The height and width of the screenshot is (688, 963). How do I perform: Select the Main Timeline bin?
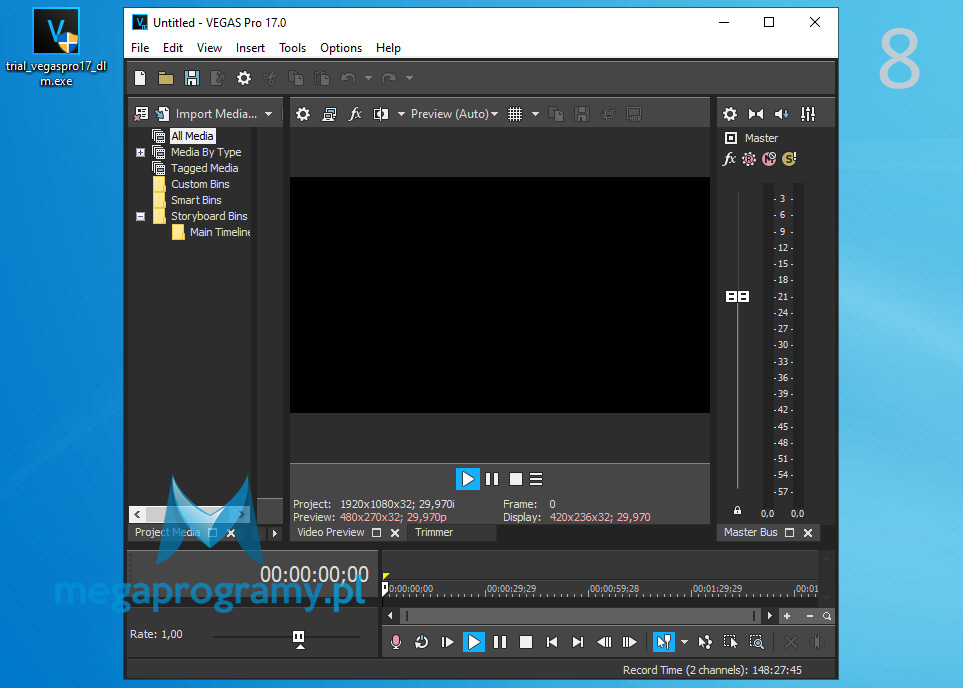tap(220, 232)
